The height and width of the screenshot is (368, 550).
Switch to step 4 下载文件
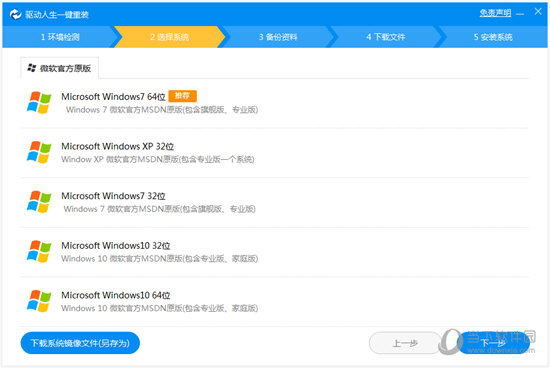[x=385, y=37]
